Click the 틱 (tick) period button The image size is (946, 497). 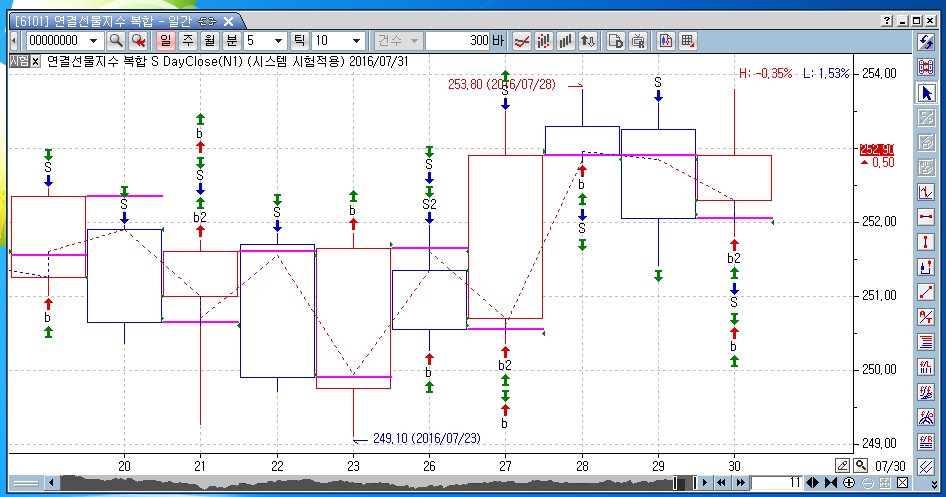[x=299, y=41]
